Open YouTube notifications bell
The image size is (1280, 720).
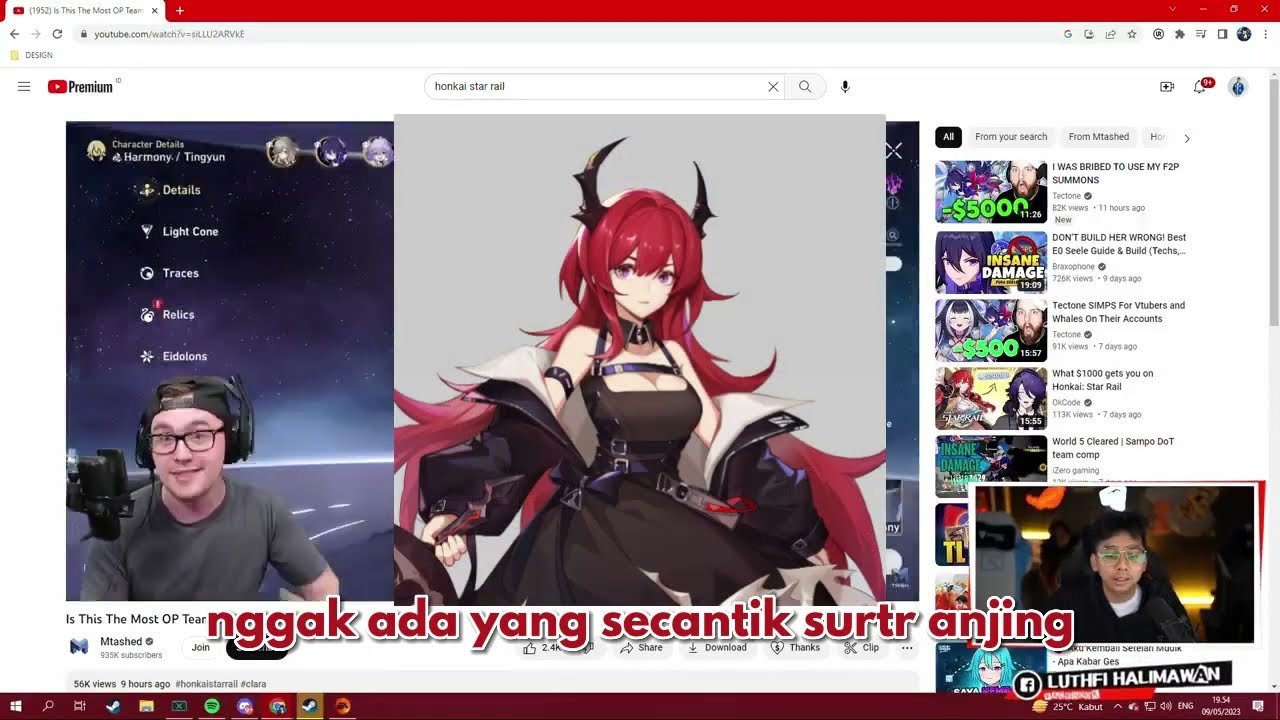coord(1200,87)
